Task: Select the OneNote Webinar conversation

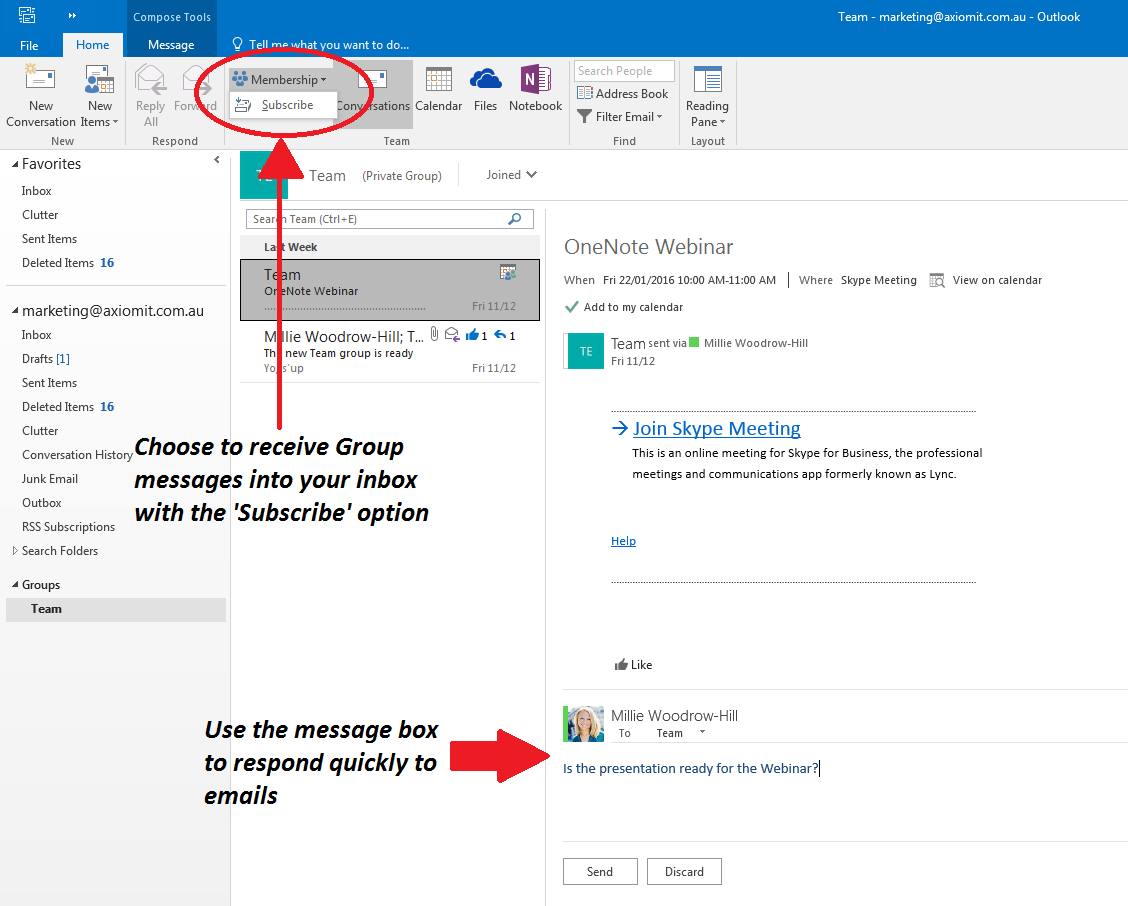Action: point(390,289)
